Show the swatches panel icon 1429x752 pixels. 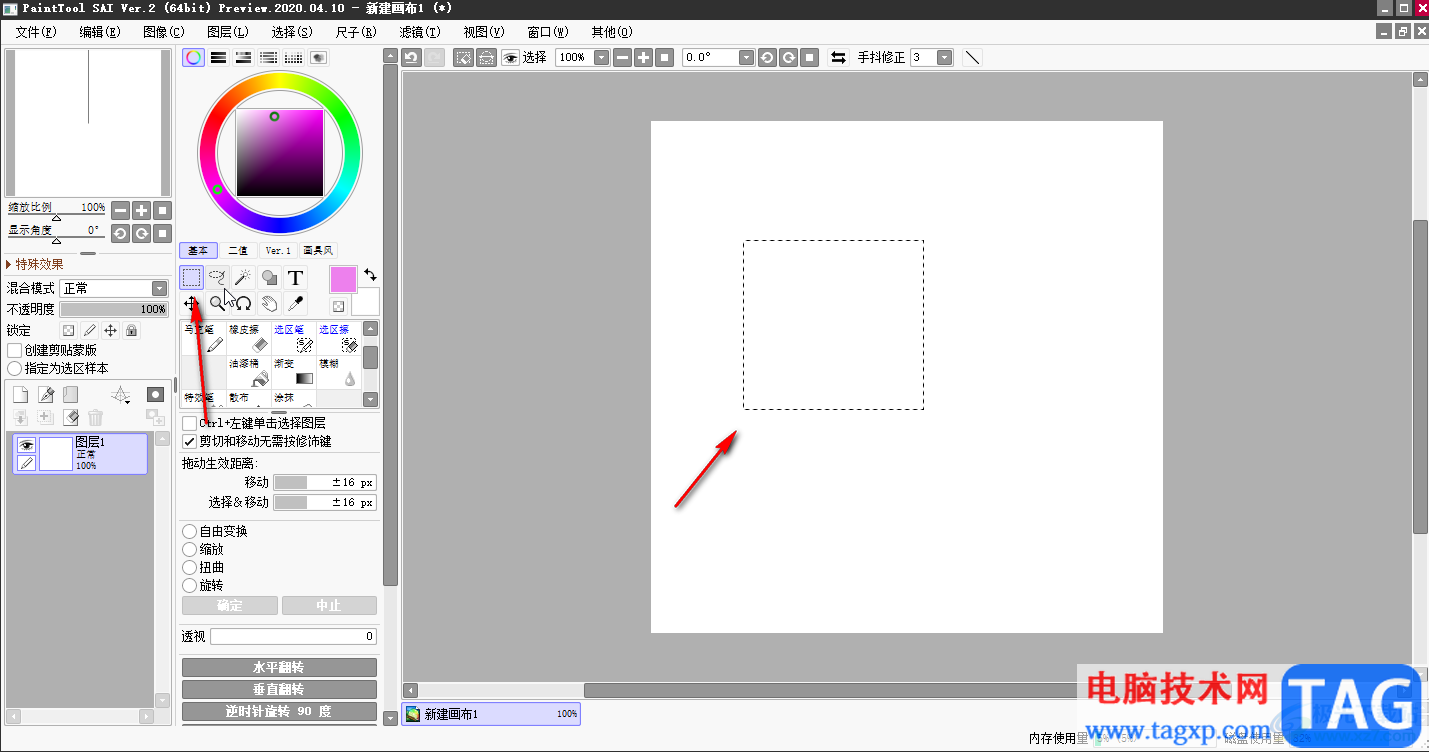tap(294, 58)
